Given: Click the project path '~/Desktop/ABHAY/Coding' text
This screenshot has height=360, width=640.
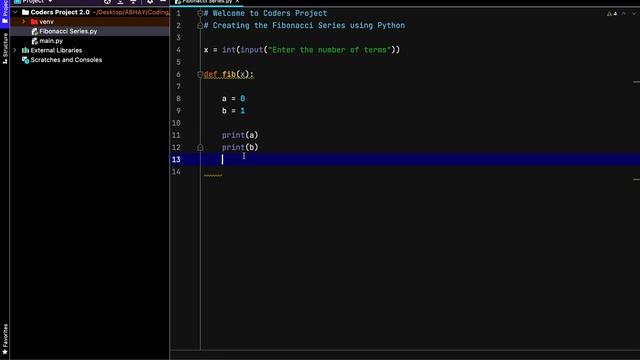Looking at the screenshot, I should coord(131,12).
